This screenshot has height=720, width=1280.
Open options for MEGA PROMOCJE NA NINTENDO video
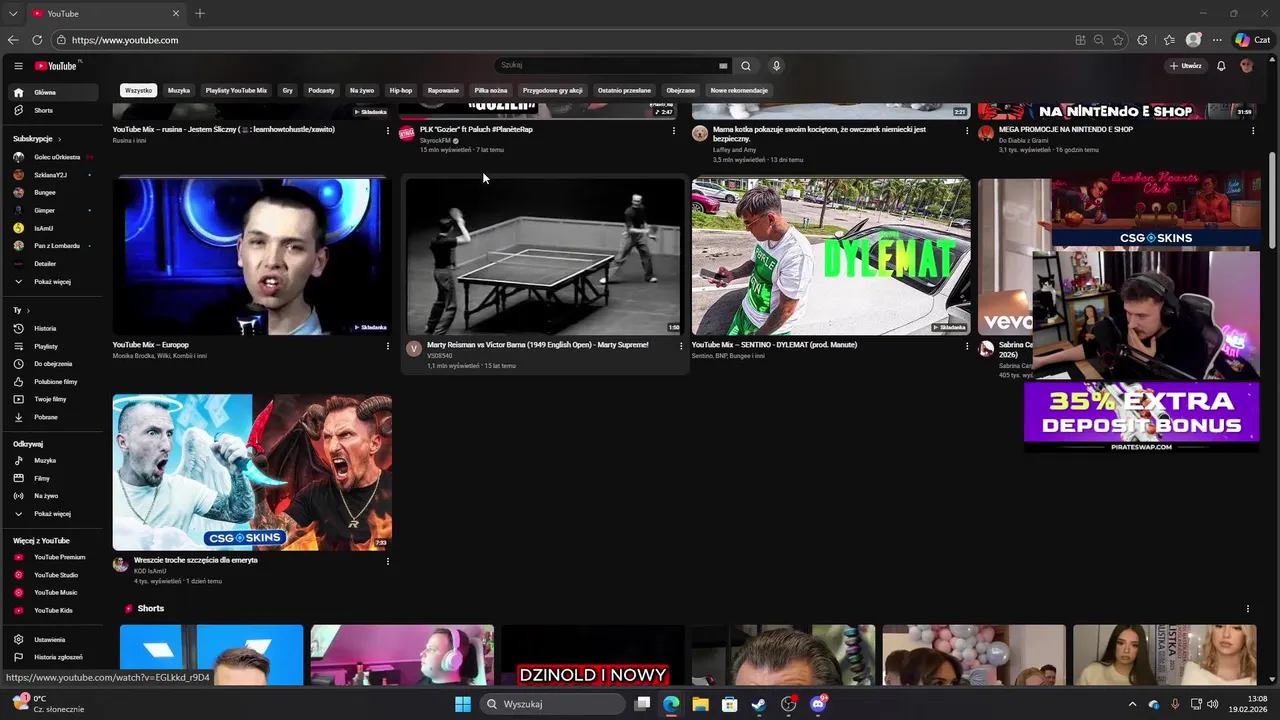tap(1253, 131)
